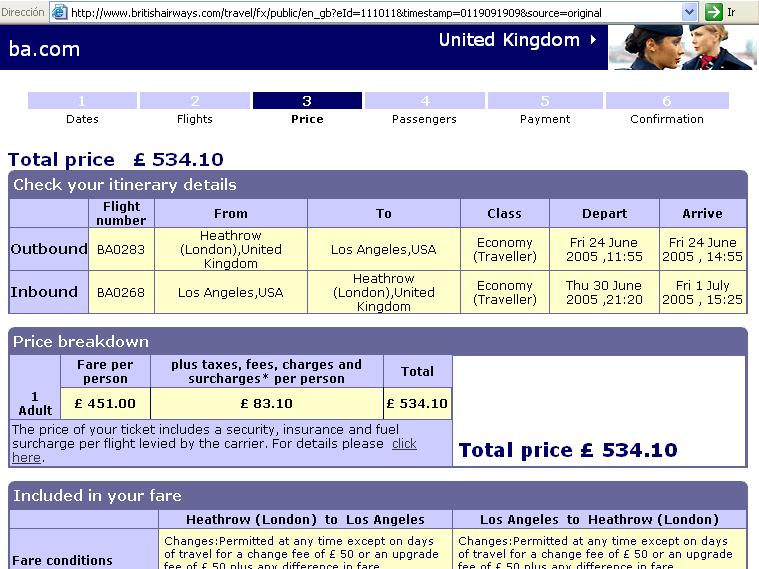Screen dimensions: 759x569
Task: Click inbound arrival Fri 1 July 2005 15:25
Action: coord(702,292)
